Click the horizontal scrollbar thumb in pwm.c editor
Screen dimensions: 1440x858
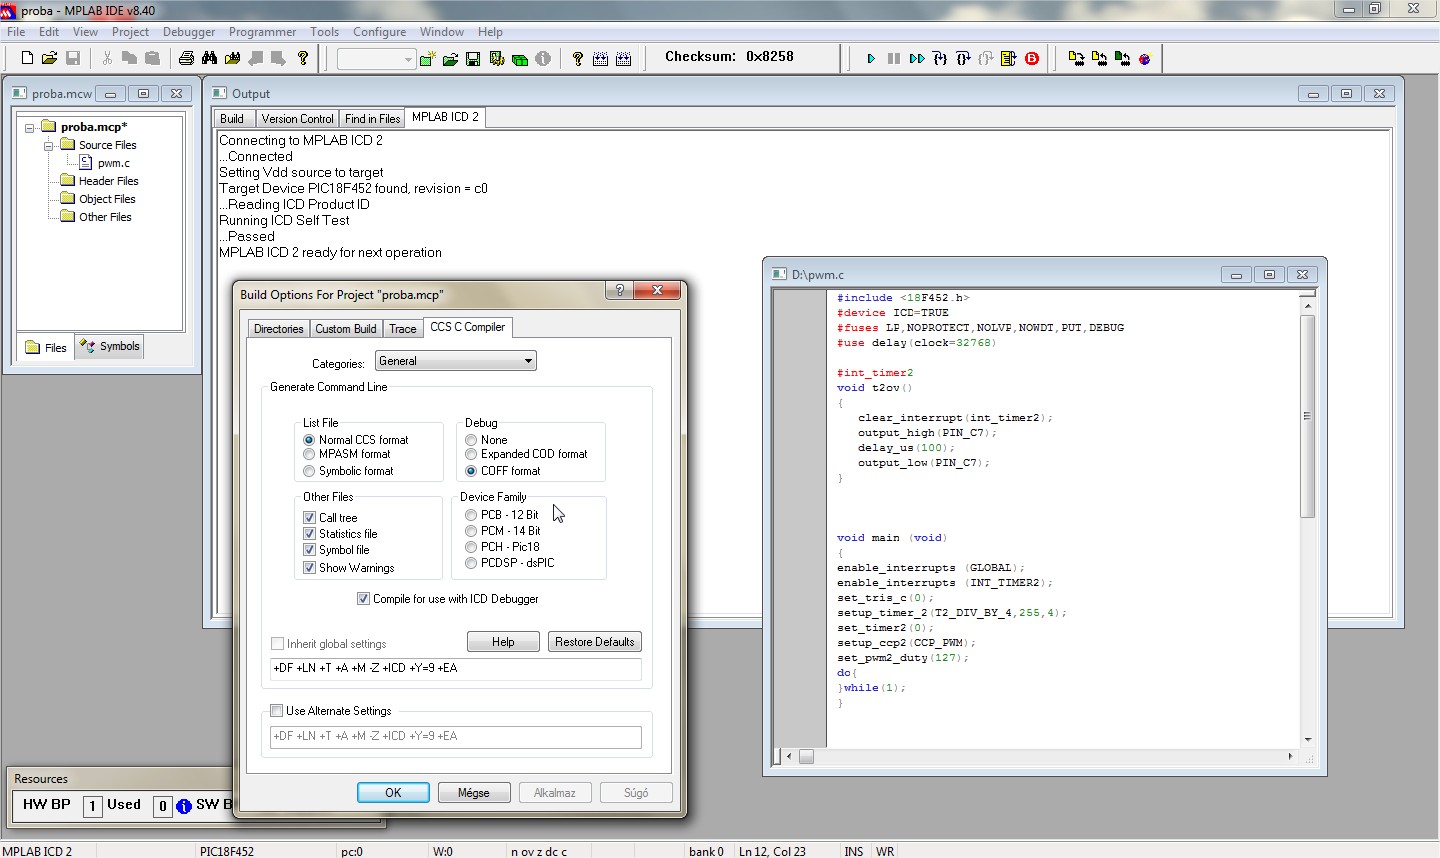[806, 757]
